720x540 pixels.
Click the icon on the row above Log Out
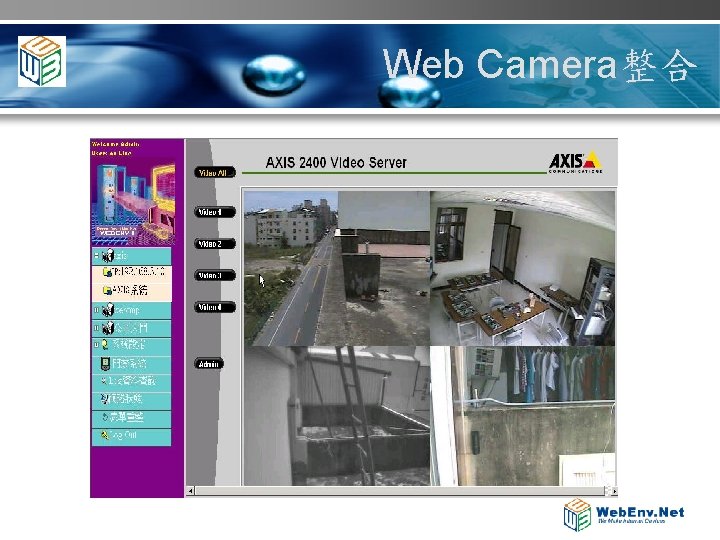point(105,417)
